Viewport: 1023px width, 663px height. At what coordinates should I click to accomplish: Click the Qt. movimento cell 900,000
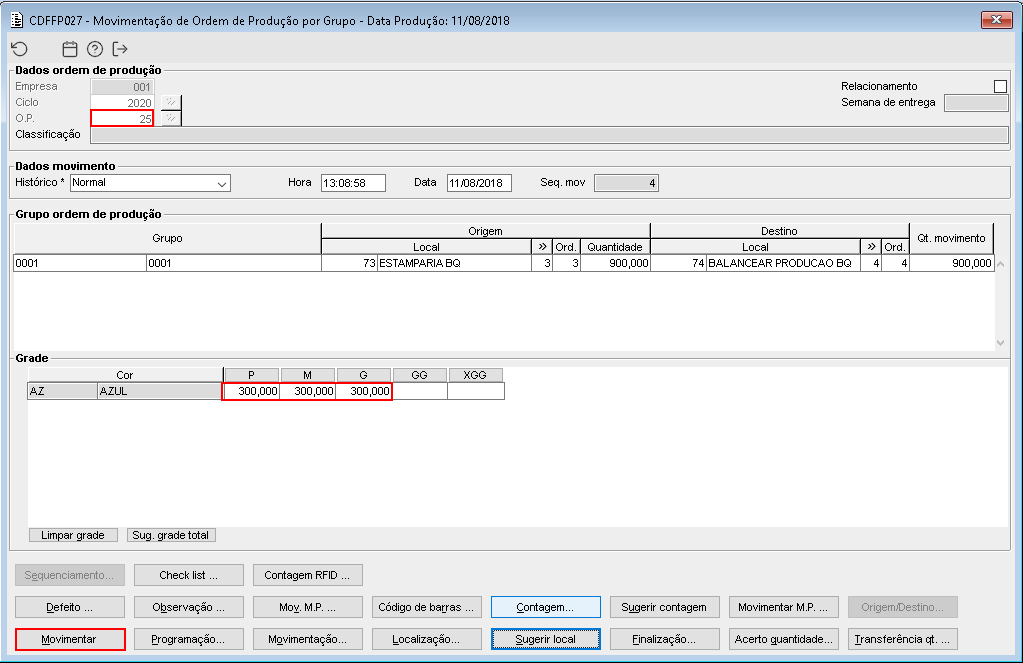[x=951, y=263]
